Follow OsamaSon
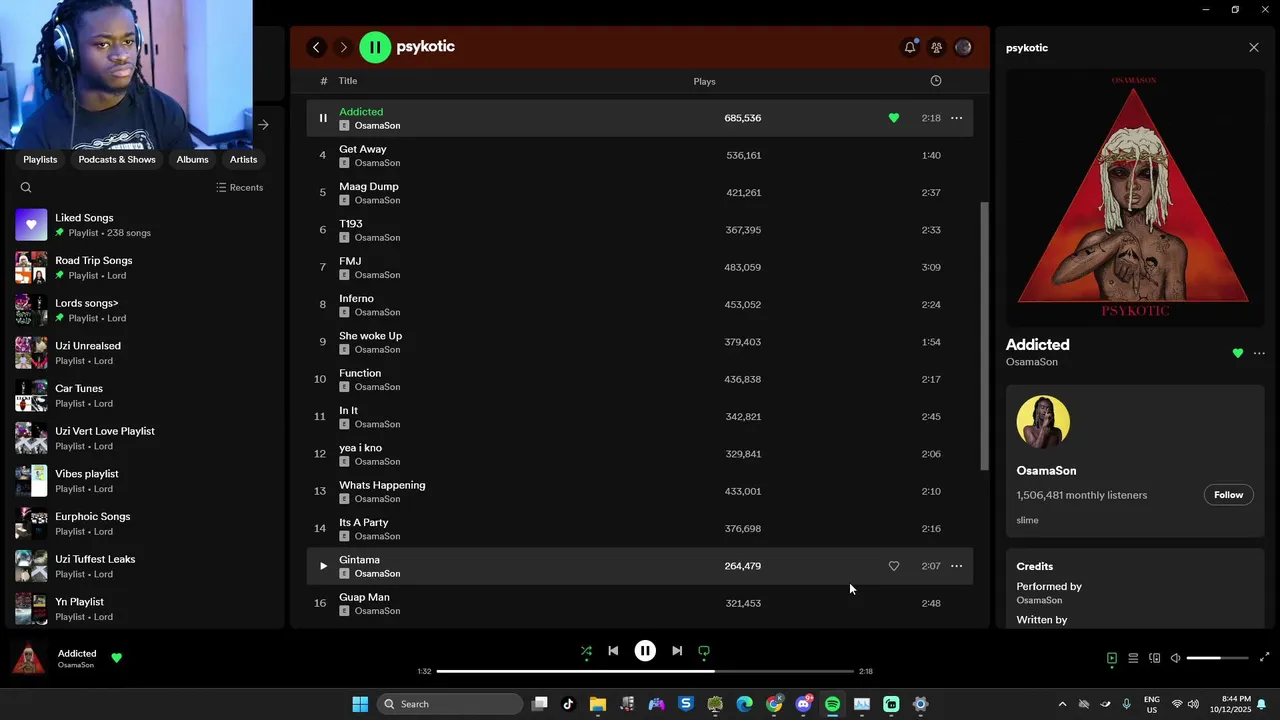Image resolution: width=1280 pixels, height=720 pixels. coord(1228,495)
